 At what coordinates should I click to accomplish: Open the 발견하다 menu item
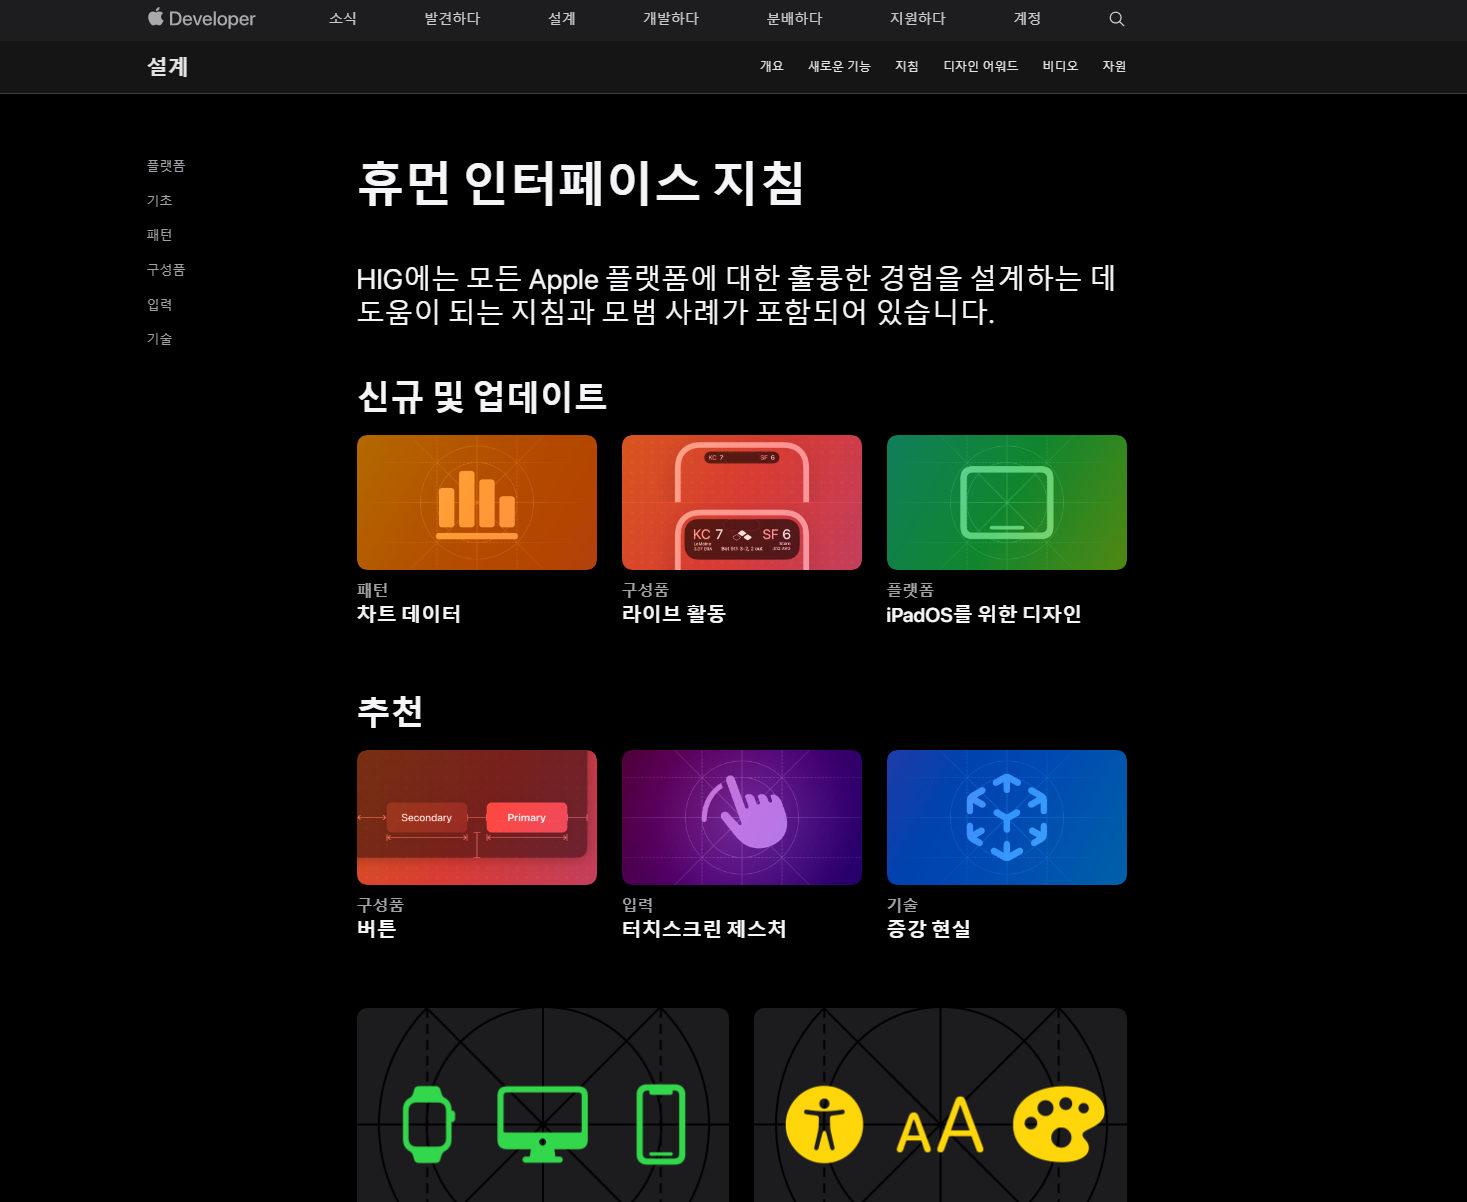click(x=452, y=19)
